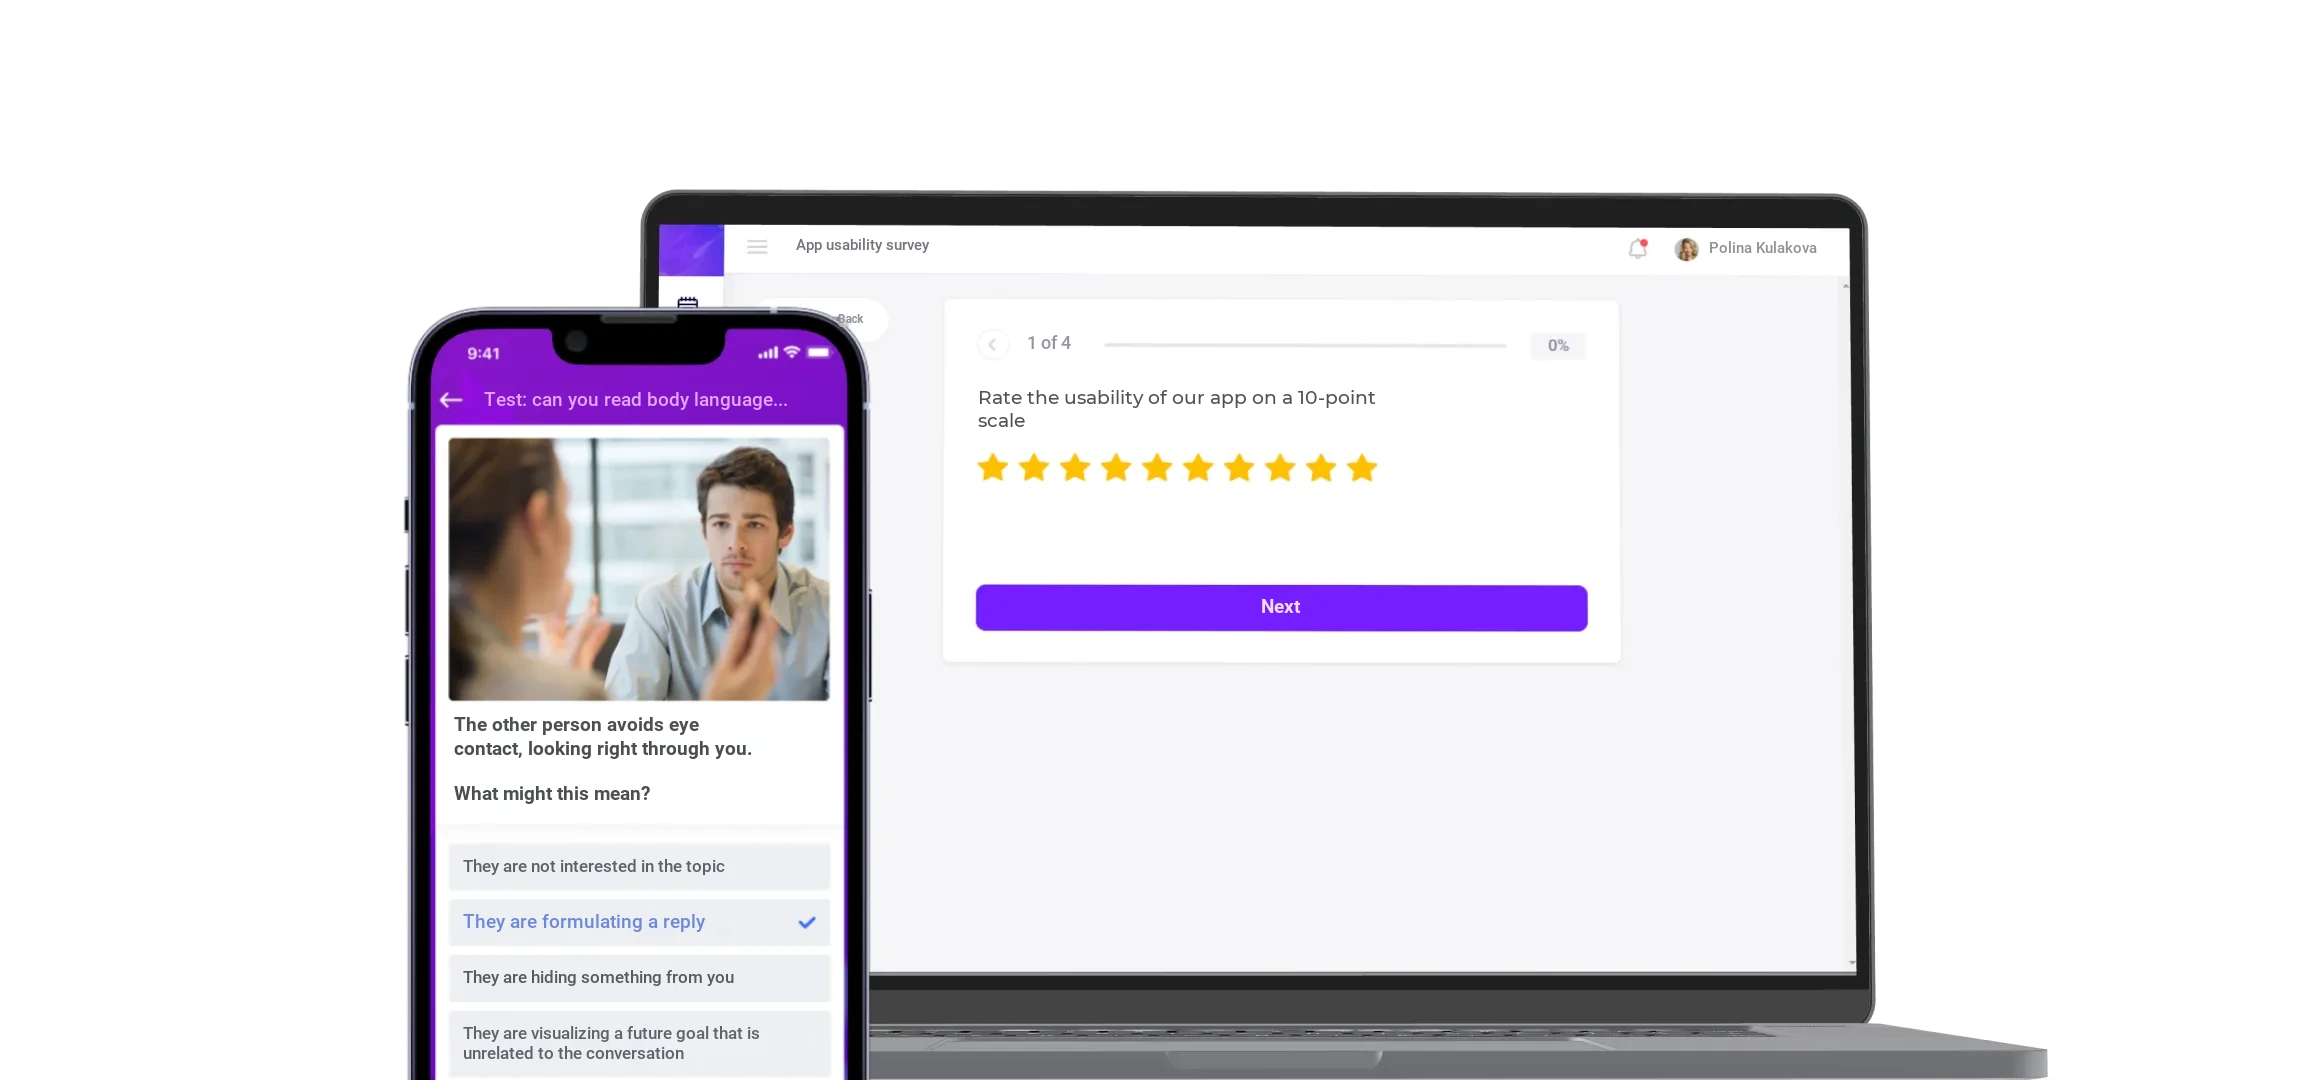Click the 'App usability survey' title
The height and width of the screenshot is (1080, 2320).
point(862,245)
